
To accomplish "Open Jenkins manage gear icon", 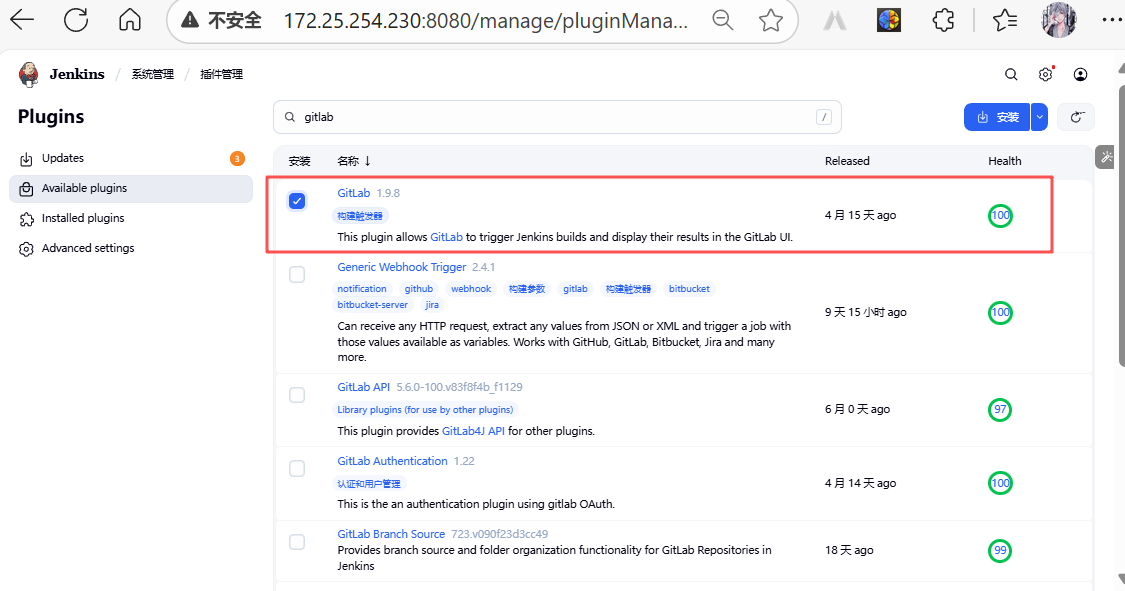I will pyautogui.click(x=1045, y=75).
